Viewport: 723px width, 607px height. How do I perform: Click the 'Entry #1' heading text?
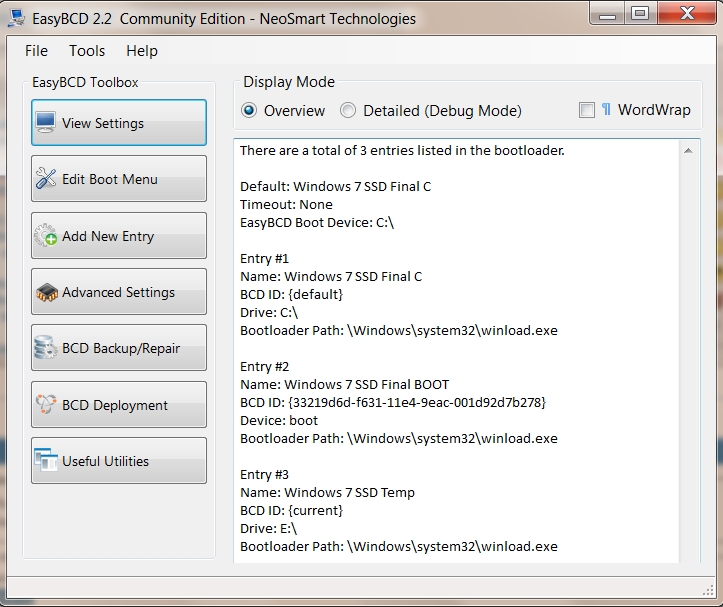click(264, 258)
